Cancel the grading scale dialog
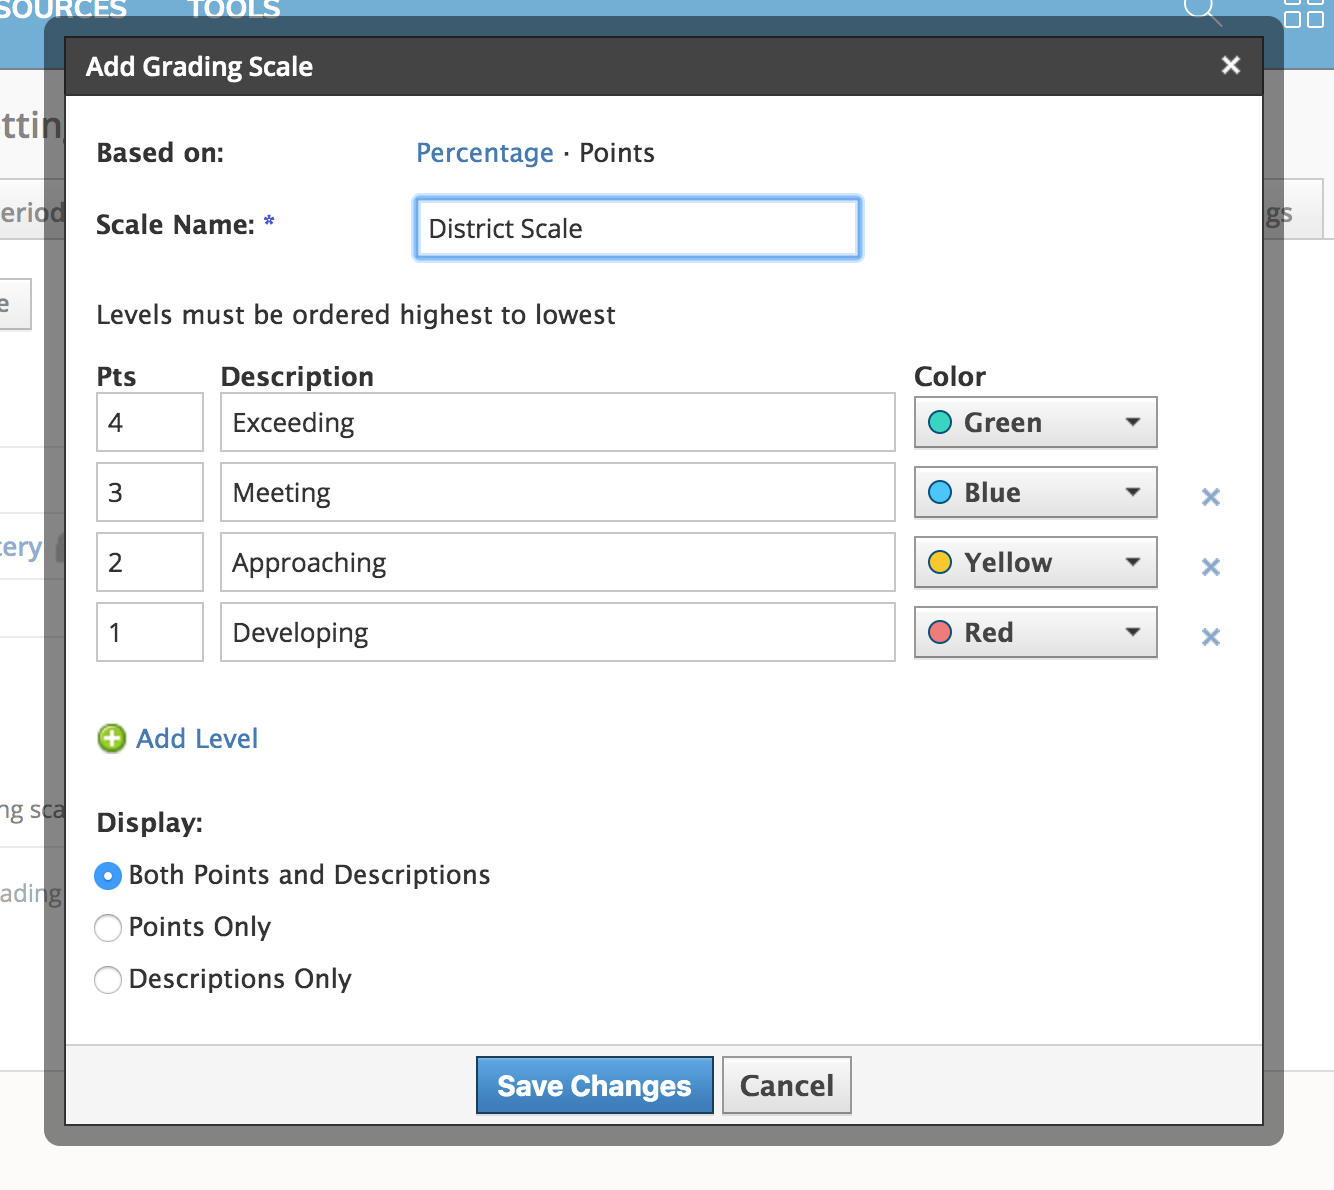This screenshot has width=1334, height=1190. click(x=786, y=1085)
